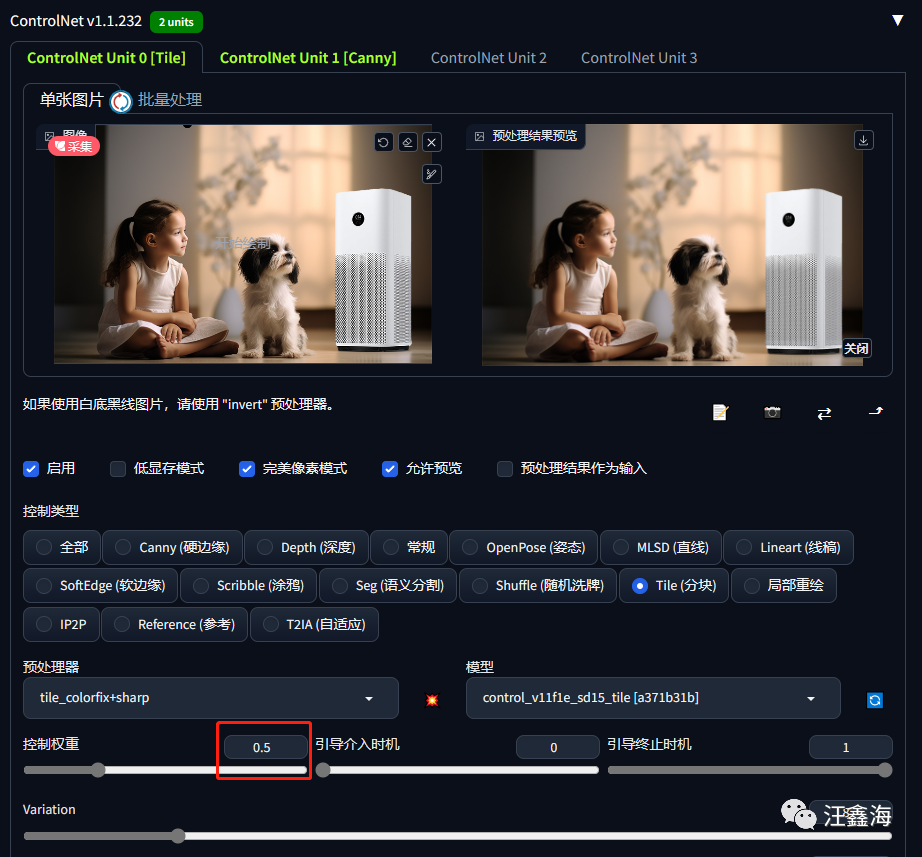922x857 pixels.
Task: Click the Variation slider handle
Action: 178,836
